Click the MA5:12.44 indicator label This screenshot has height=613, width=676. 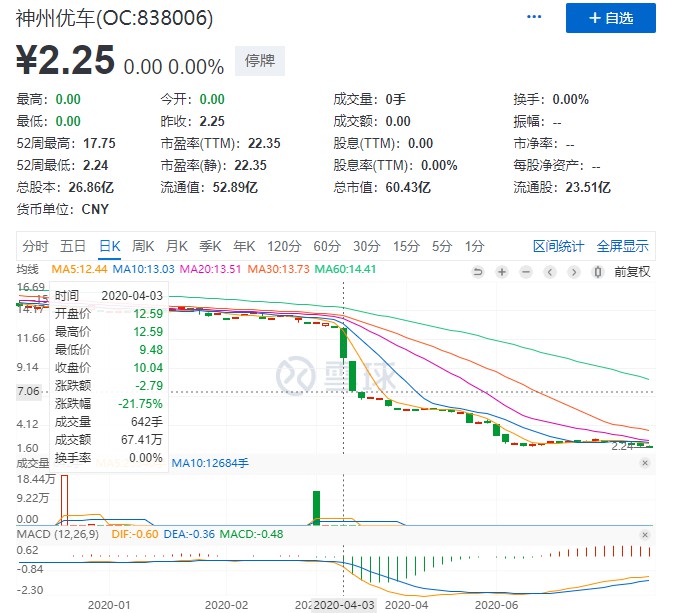tap(79, 269)
